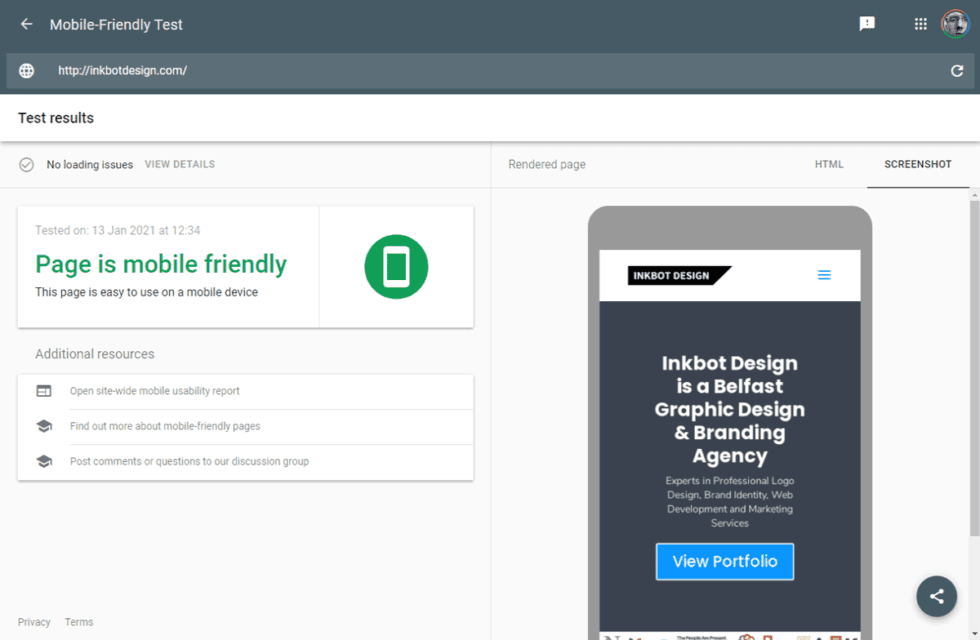Screen dimensions: 980x640
Task: Click the no loading issues checkmark
Action: 27,165
